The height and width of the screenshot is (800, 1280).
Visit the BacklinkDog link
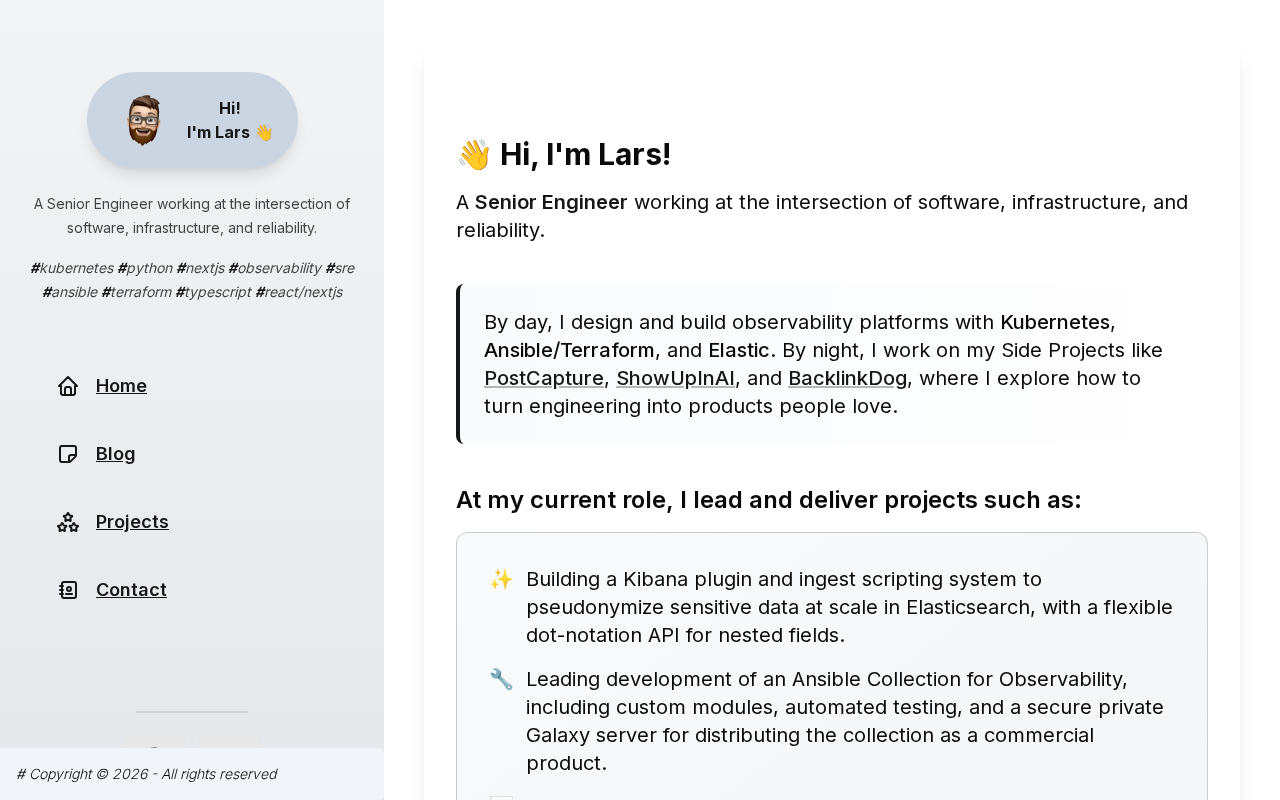point(847,378)
